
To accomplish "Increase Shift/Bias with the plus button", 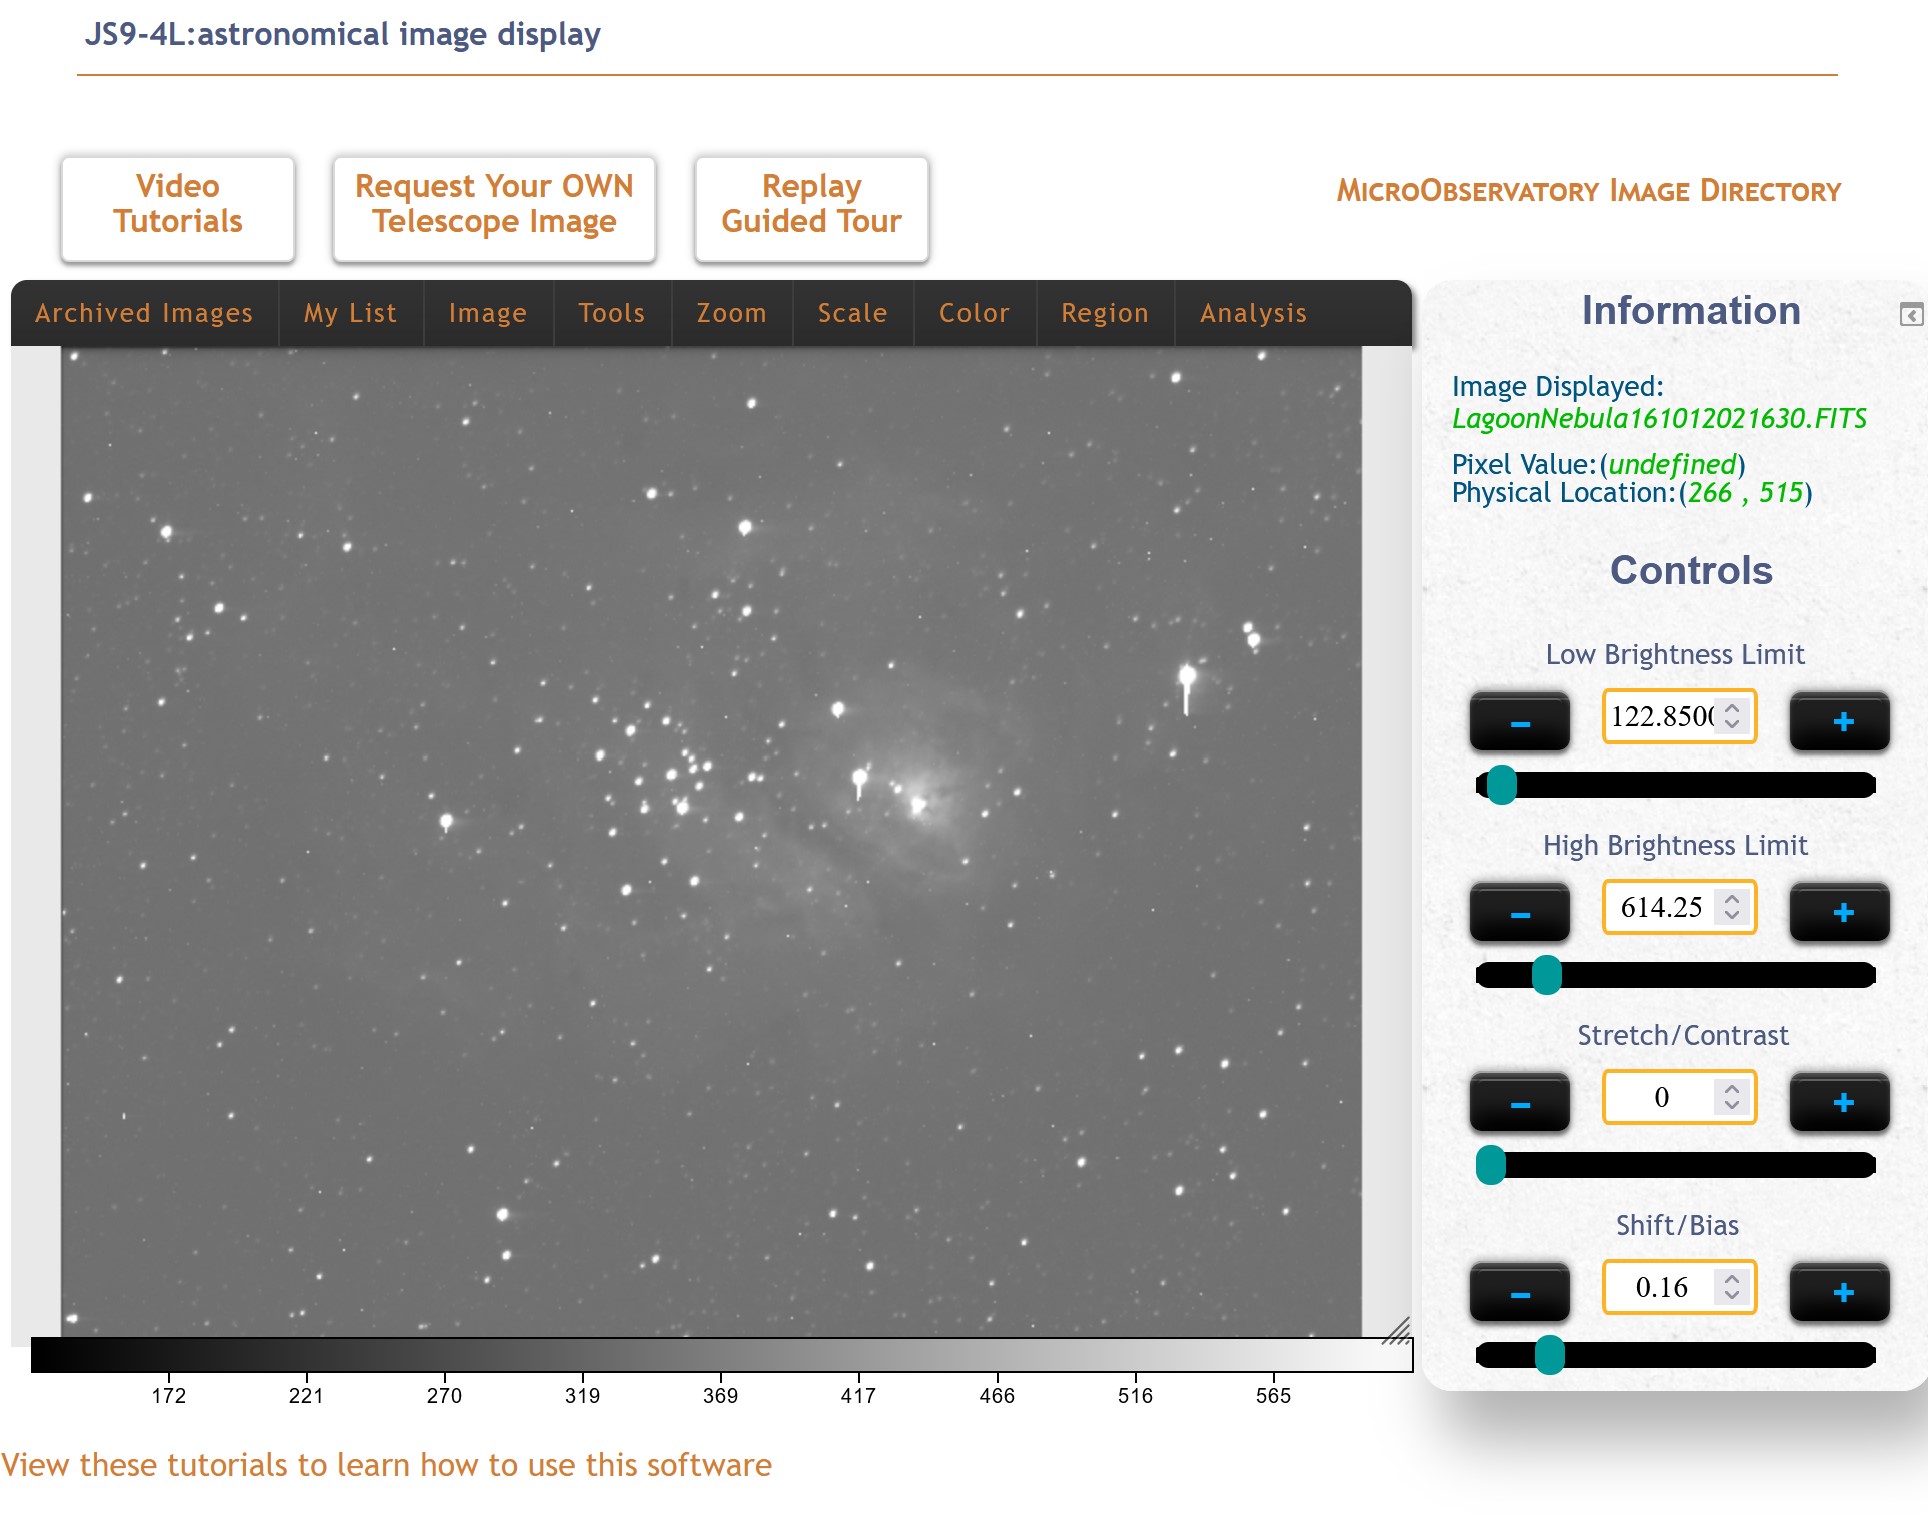I will 1839,1291.
